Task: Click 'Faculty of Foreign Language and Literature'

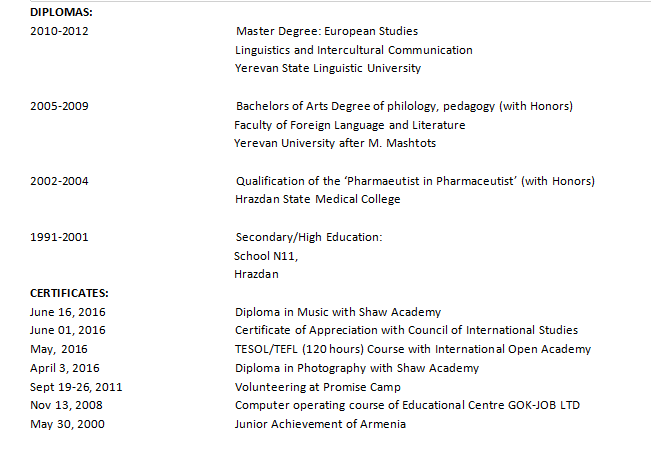Action: click(x=349, y=125)
